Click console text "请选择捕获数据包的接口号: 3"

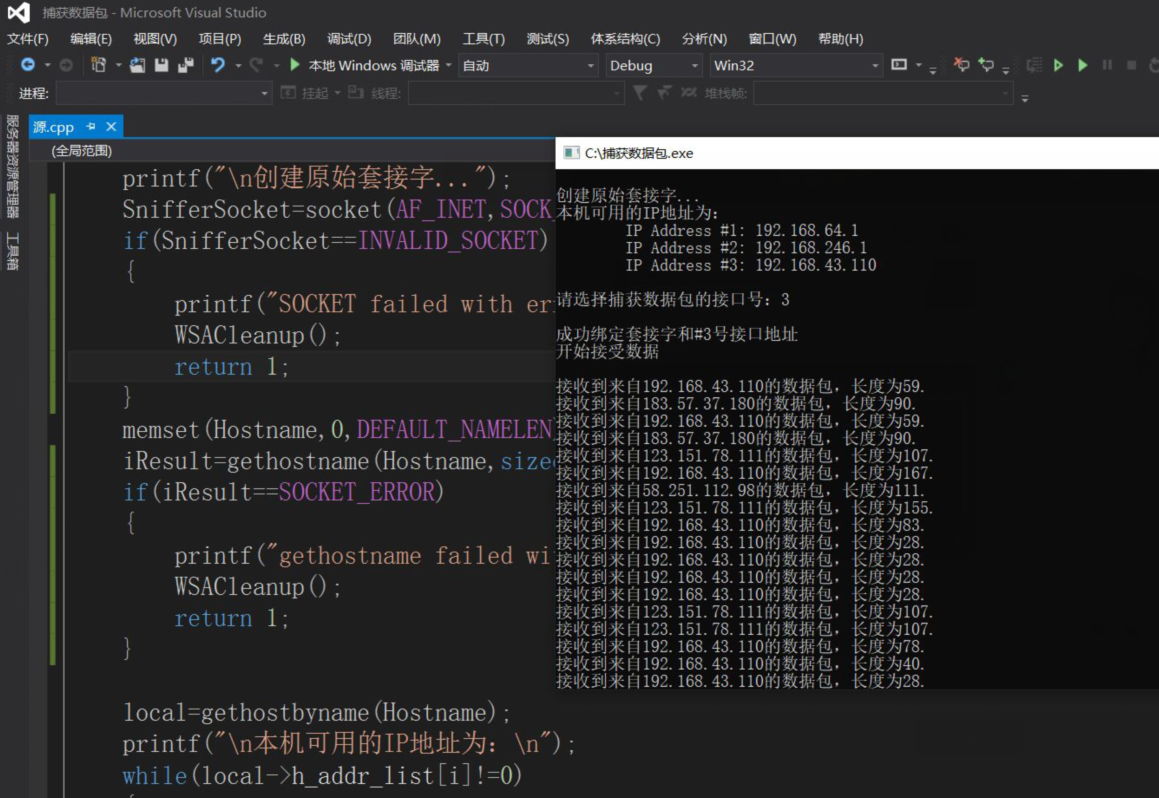(673, 299)
